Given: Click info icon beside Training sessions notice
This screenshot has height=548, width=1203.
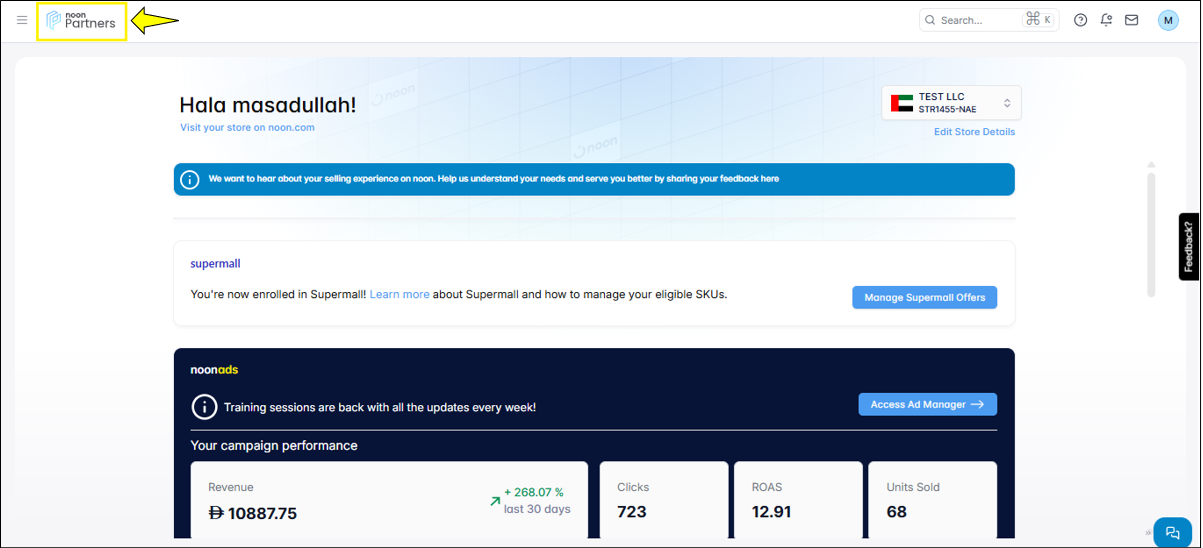Looking at the screenshot, I should tap(204, 407).
